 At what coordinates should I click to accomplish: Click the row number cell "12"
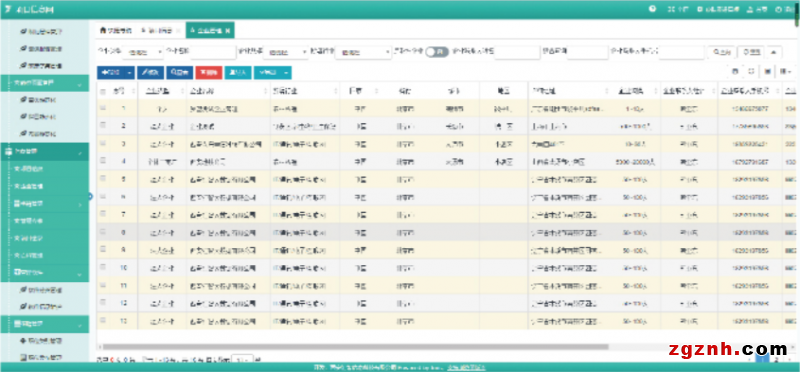(123, 303)
